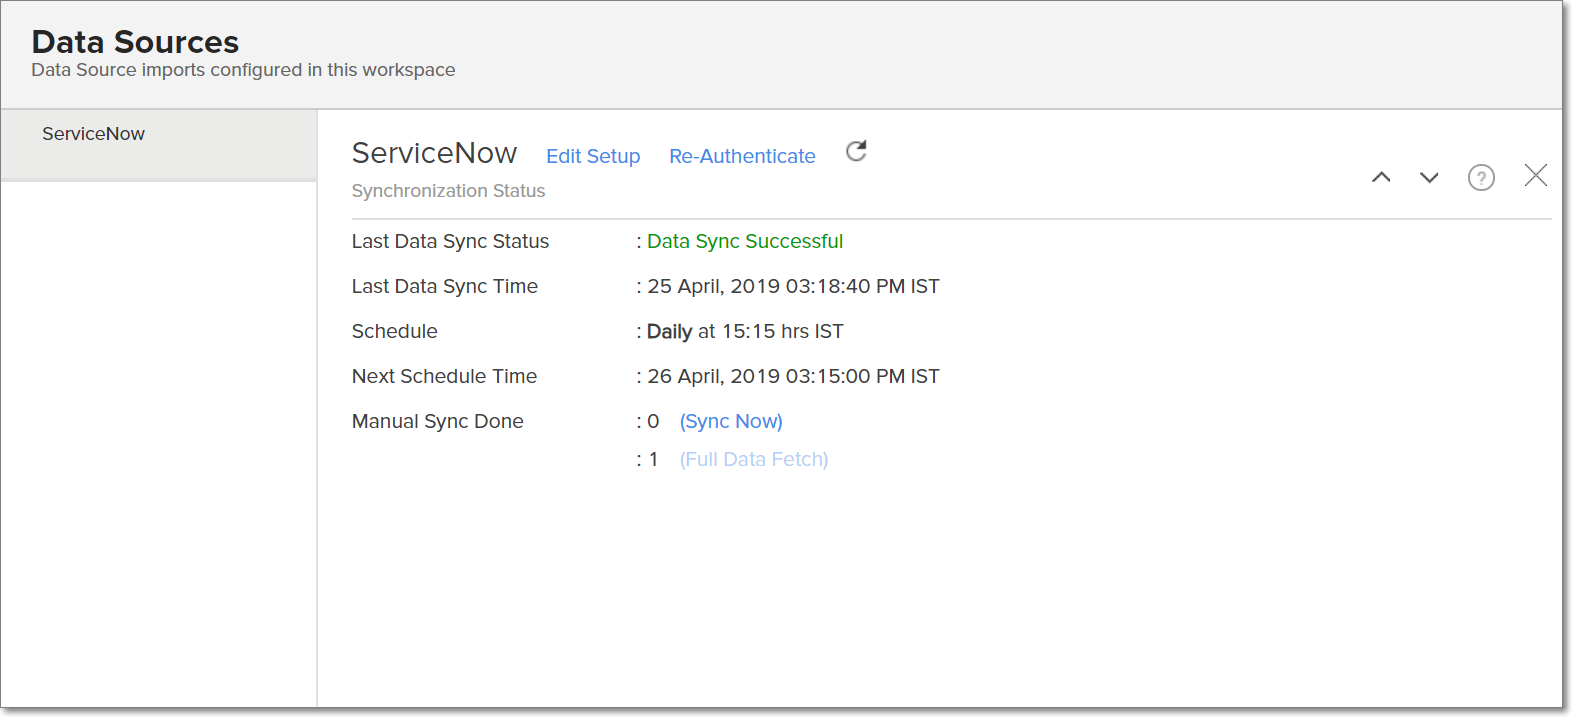Select ServiceNow in the left sidebar
Image resolution: width=1572 pixels, height=717 pixels.
(94, 134)
